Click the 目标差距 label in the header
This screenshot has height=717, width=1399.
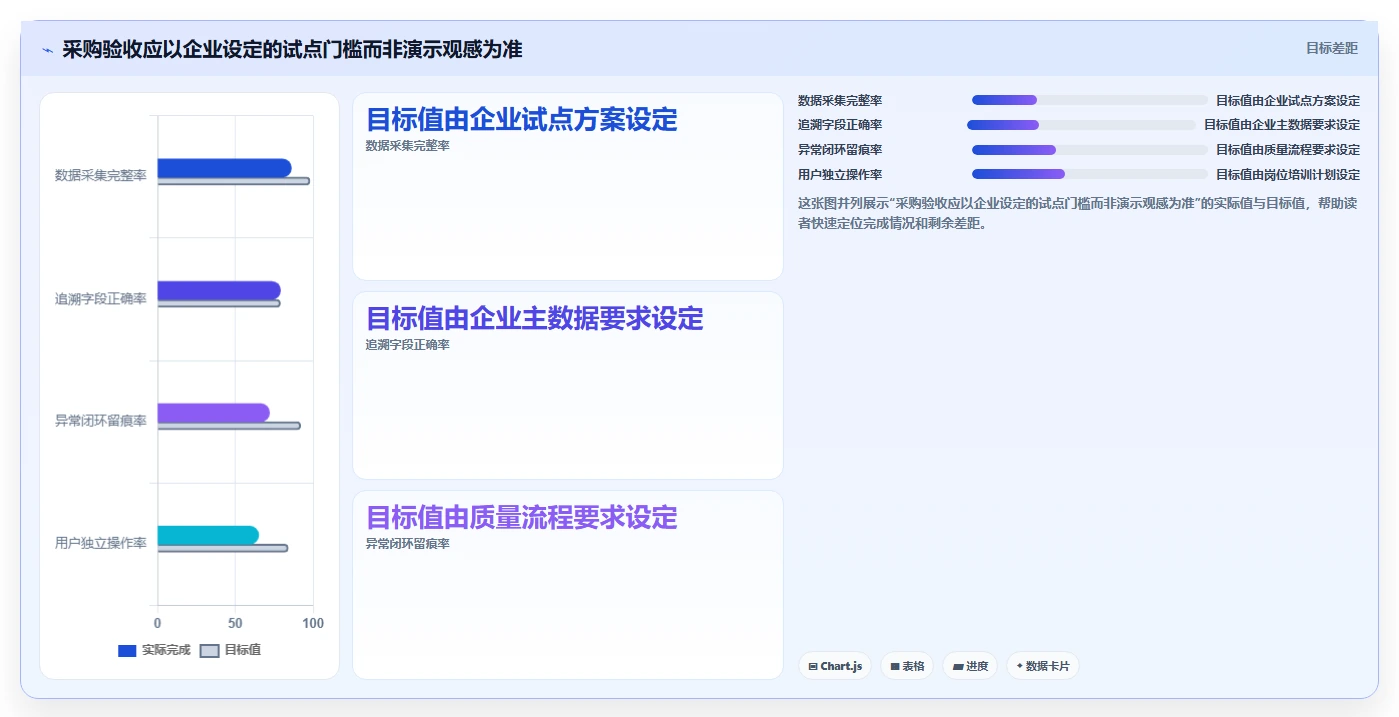[x=1332, y=48]
